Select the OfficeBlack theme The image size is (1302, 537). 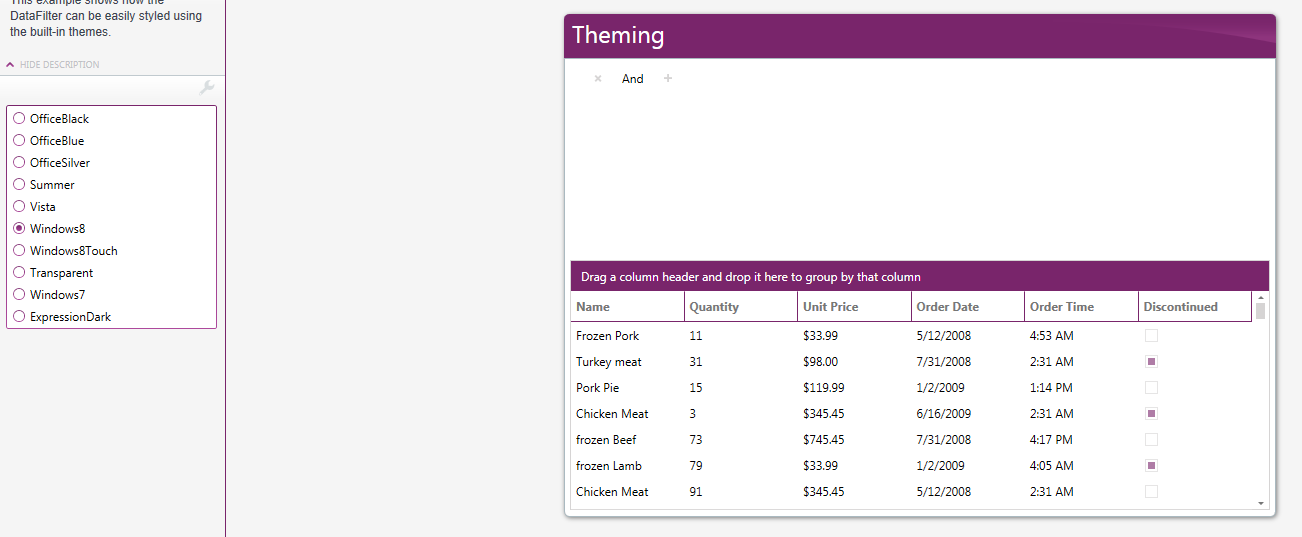tap(20, 119)
